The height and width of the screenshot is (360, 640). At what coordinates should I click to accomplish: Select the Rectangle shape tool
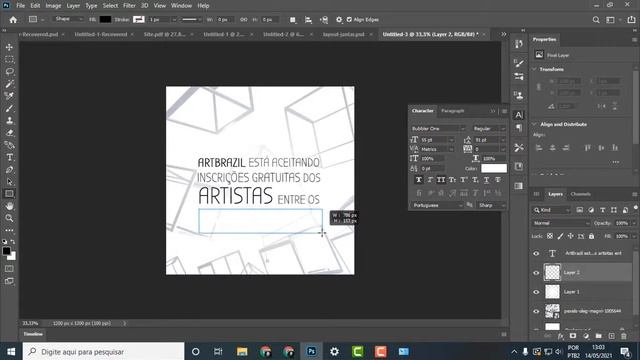9,194
